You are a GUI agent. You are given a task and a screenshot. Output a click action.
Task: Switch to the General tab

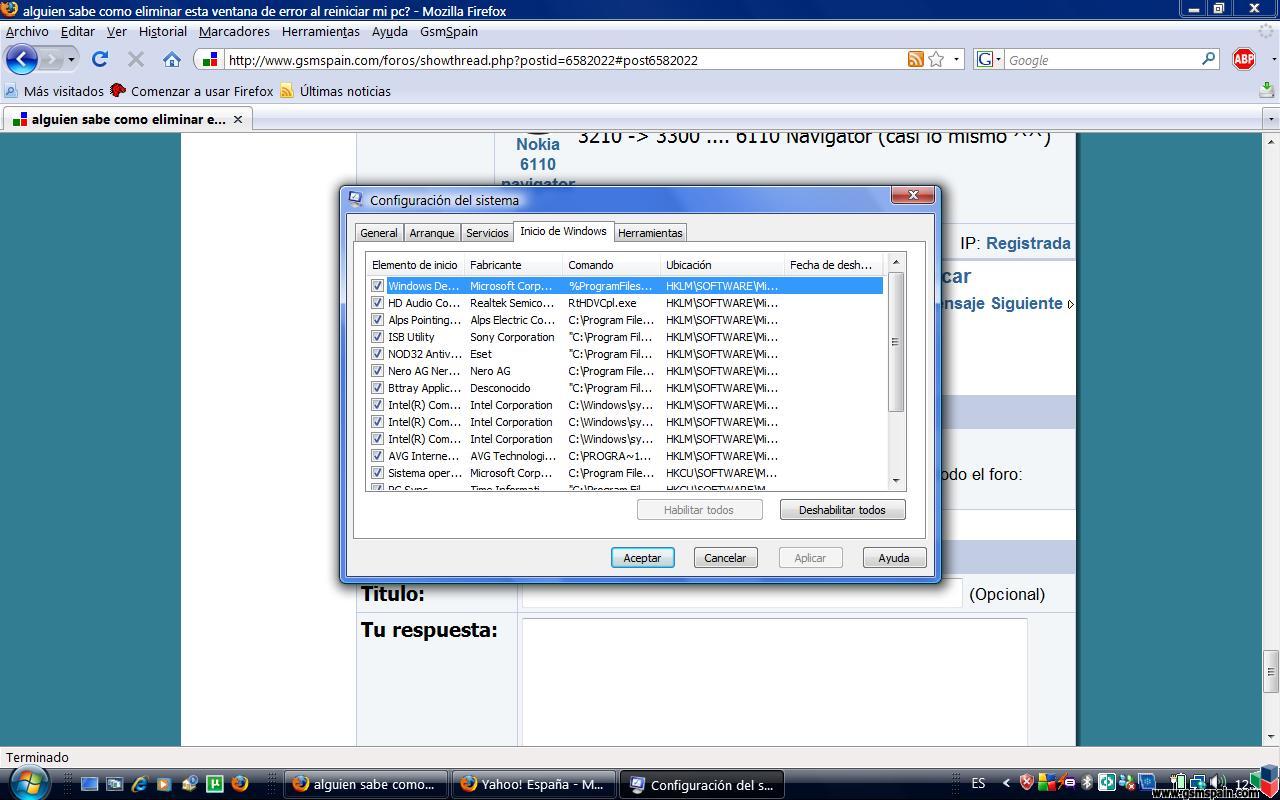(x=379, y=233)
